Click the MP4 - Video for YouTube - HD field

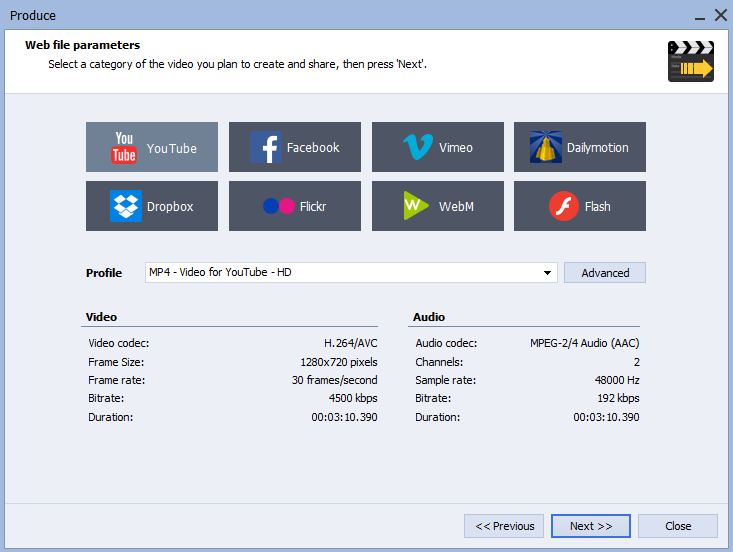(340, 273)
